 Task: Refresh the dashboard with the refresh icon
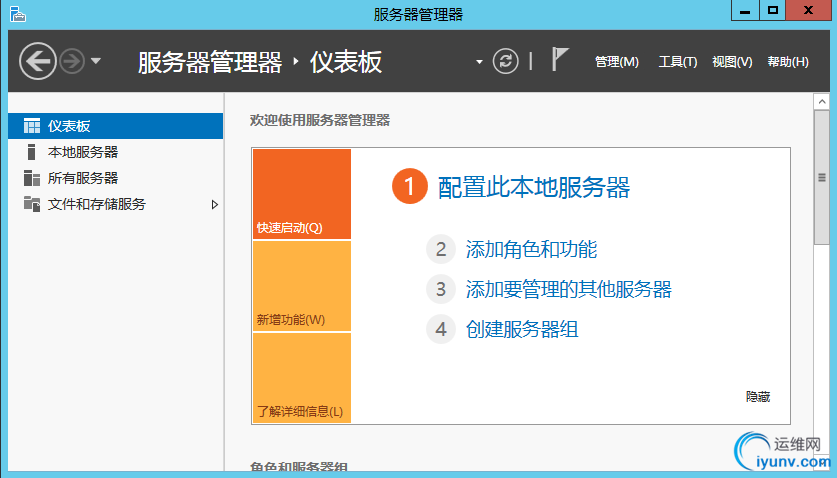[x=506, y=61]
